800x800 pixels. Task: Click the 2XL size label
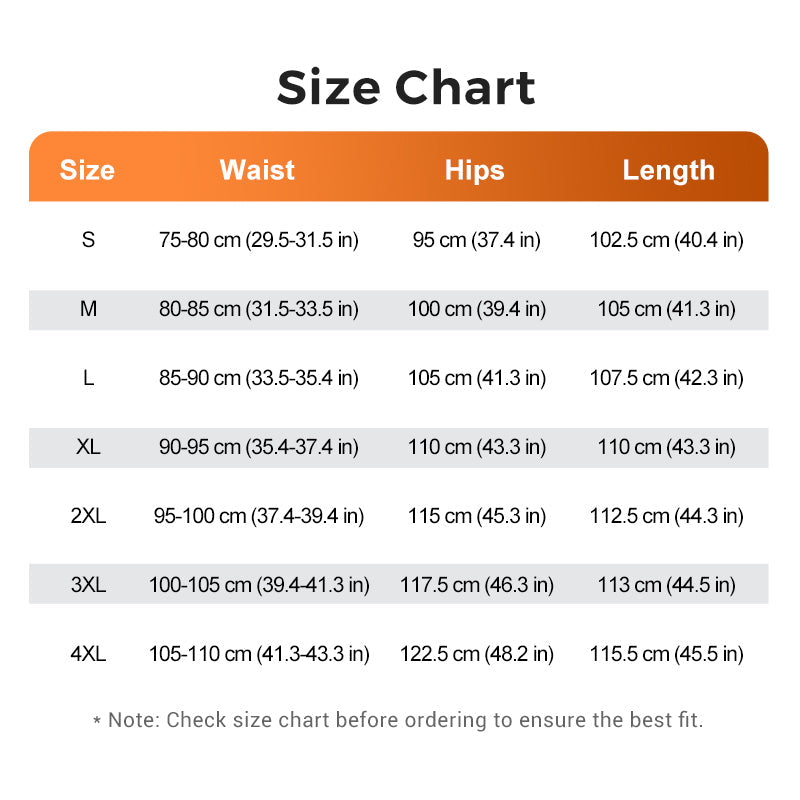point(88,516)
